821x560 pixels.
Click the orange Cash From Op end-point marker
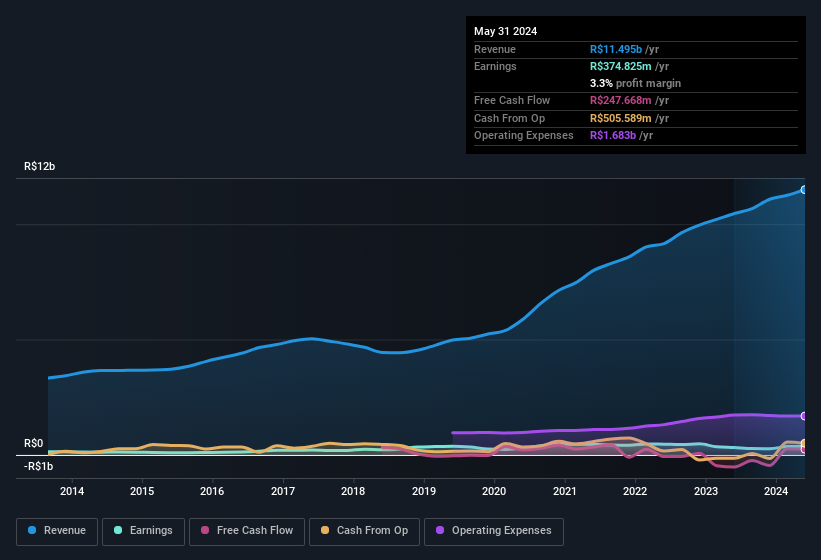click(x=804, y=443)
